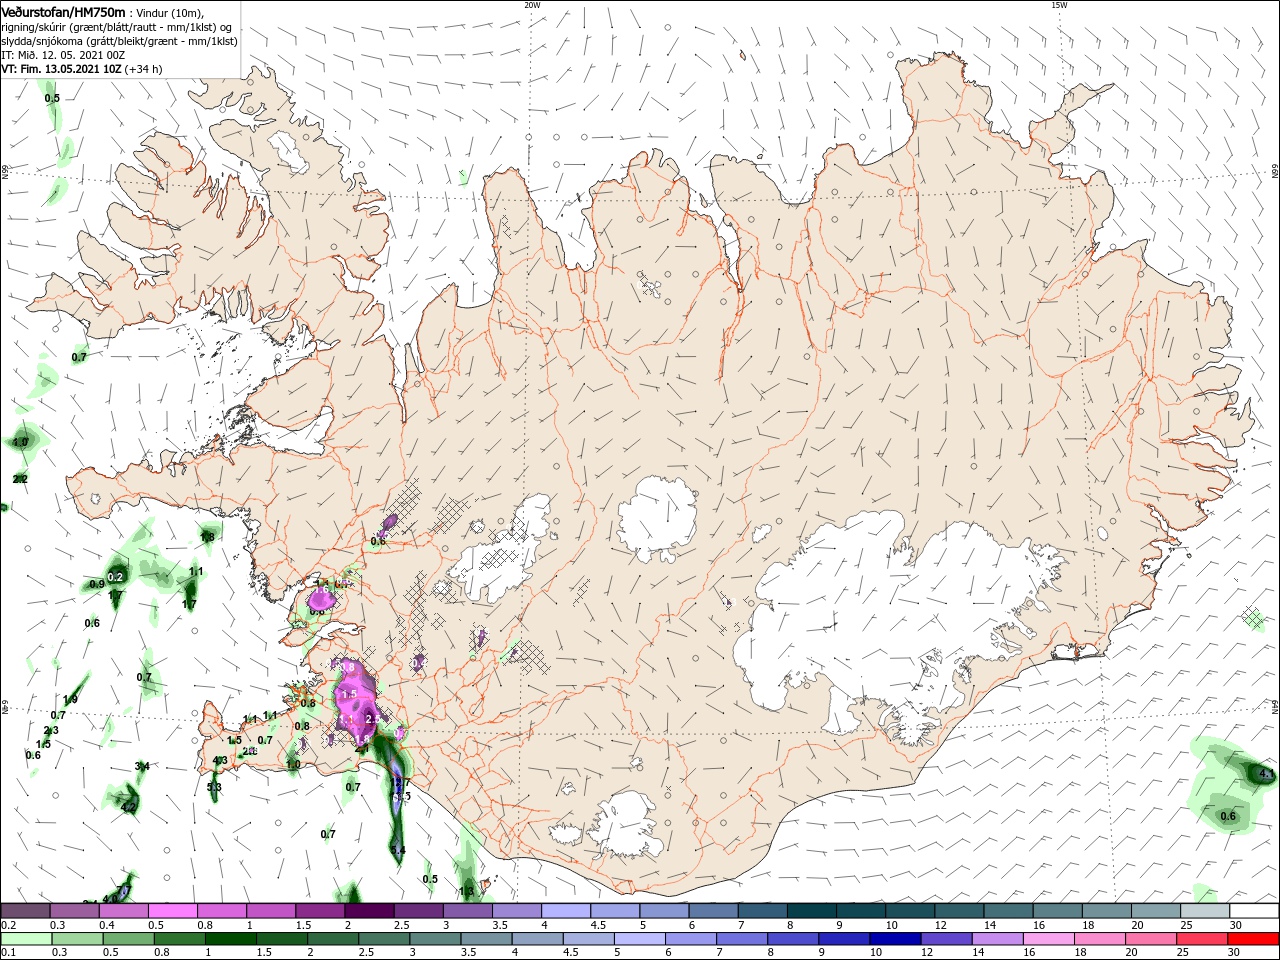Click the 3.4 precipitation value over the sea
Screen dimensions: 1280x960
pyautogui.click(x=142, y=767)
